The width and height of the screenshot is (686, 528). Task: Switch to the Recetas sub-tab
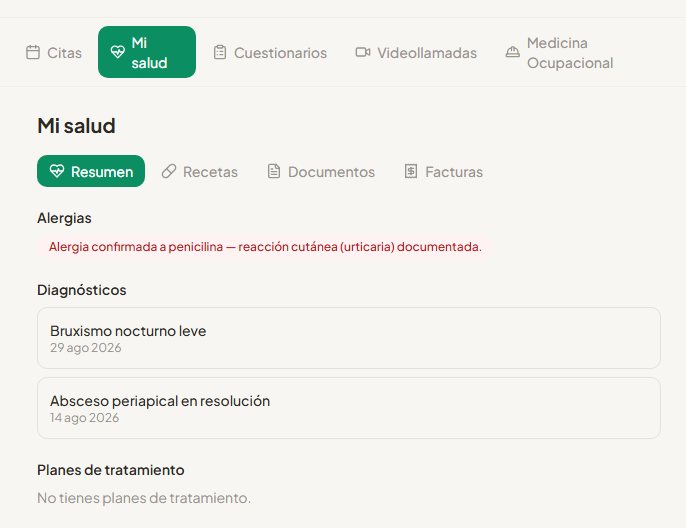(x=200, y=171)
